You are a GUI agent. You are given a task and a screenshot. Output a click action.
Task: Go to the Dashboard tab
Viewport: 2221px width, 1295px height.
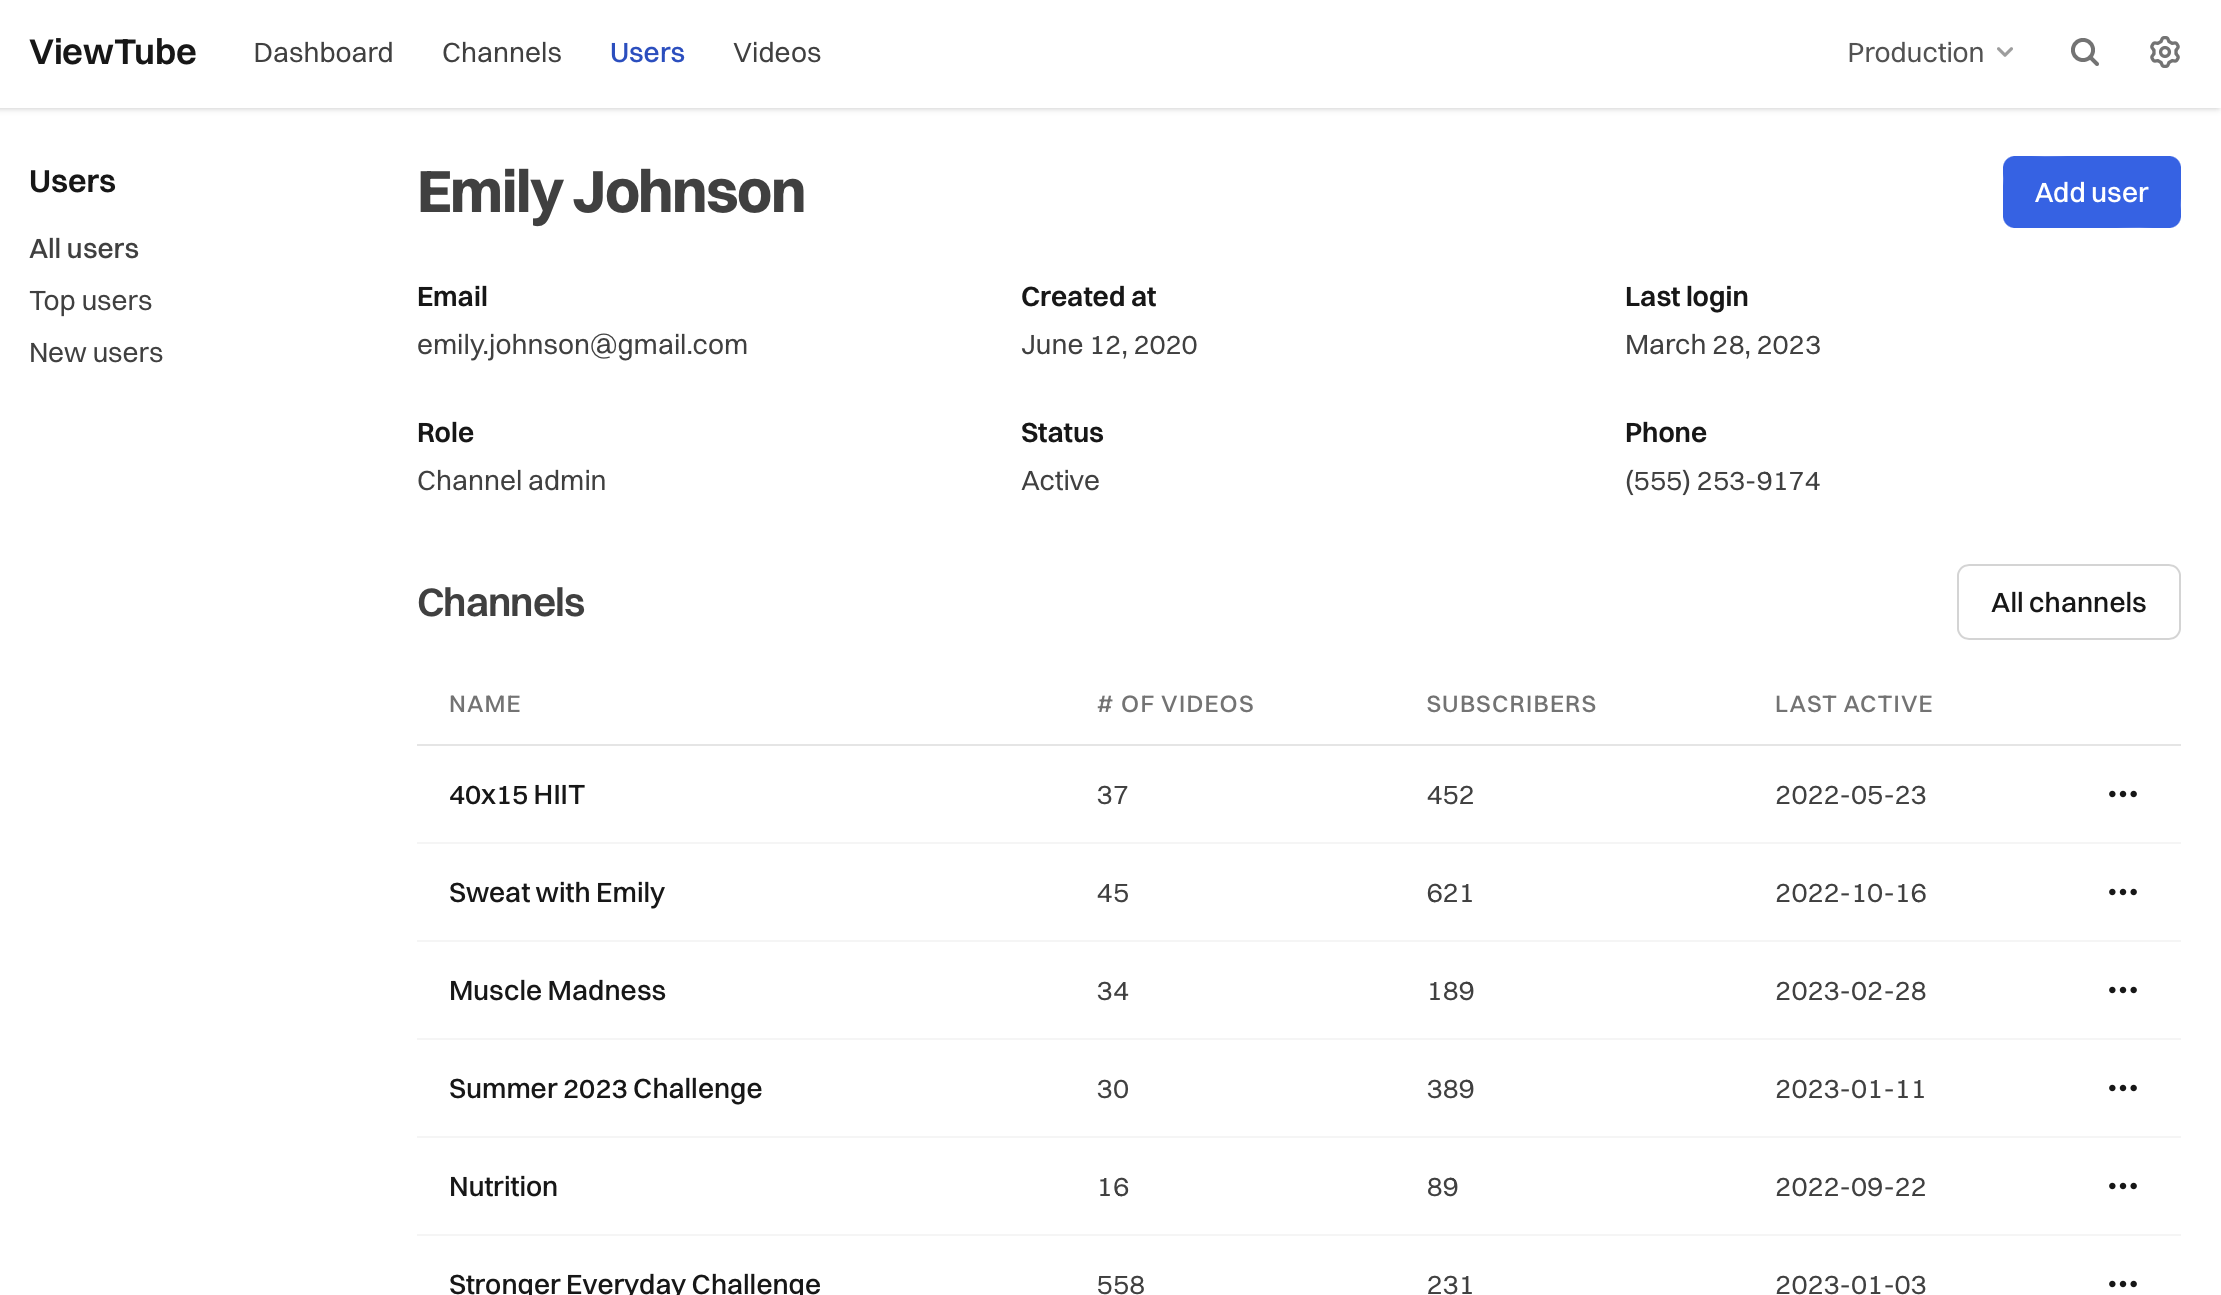pos(323,52)
